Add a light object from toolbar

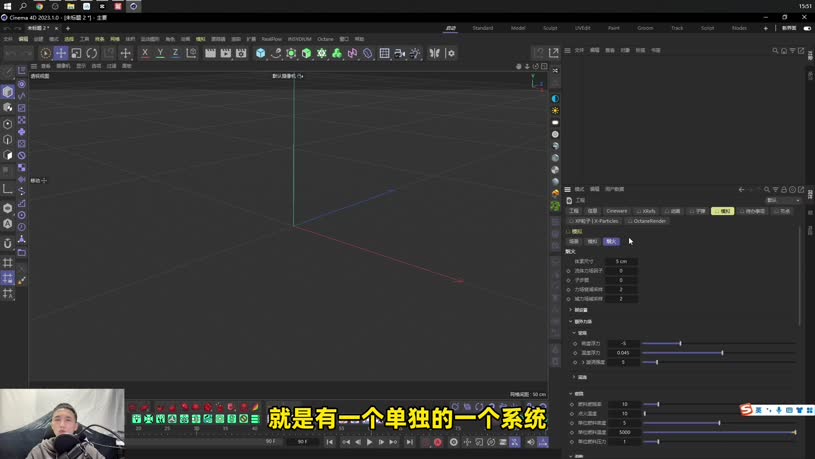pos(415,53)
